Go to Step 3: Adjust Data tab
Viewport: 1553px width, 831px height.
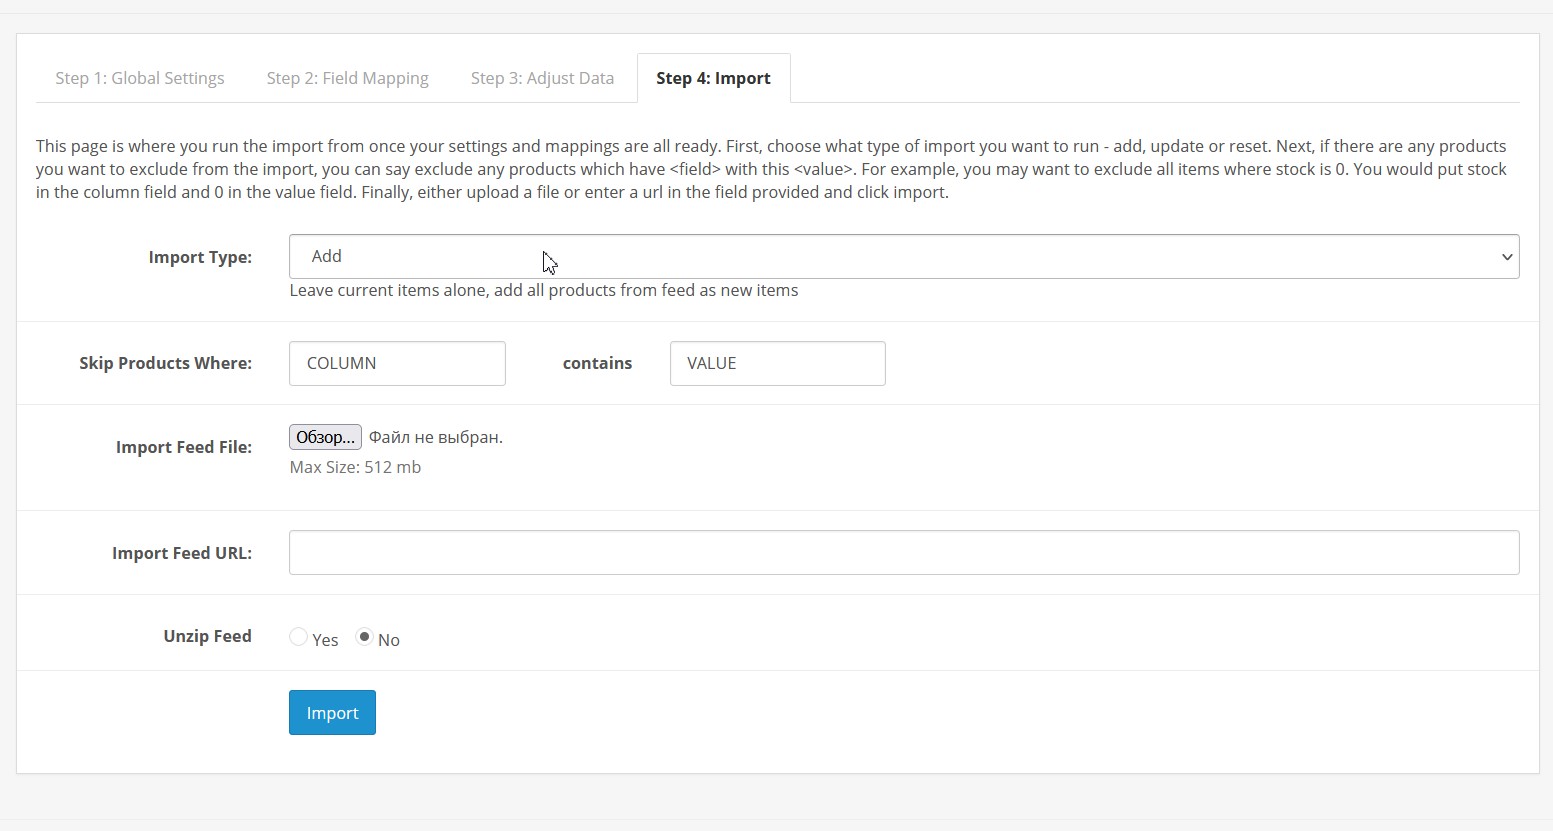[542, 78]
